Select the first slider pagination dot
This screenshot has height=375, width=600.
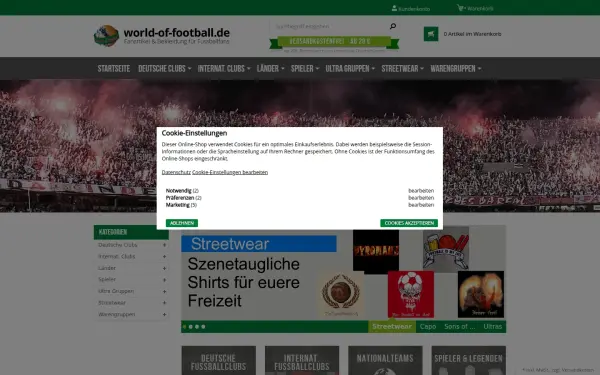[184, 327]
